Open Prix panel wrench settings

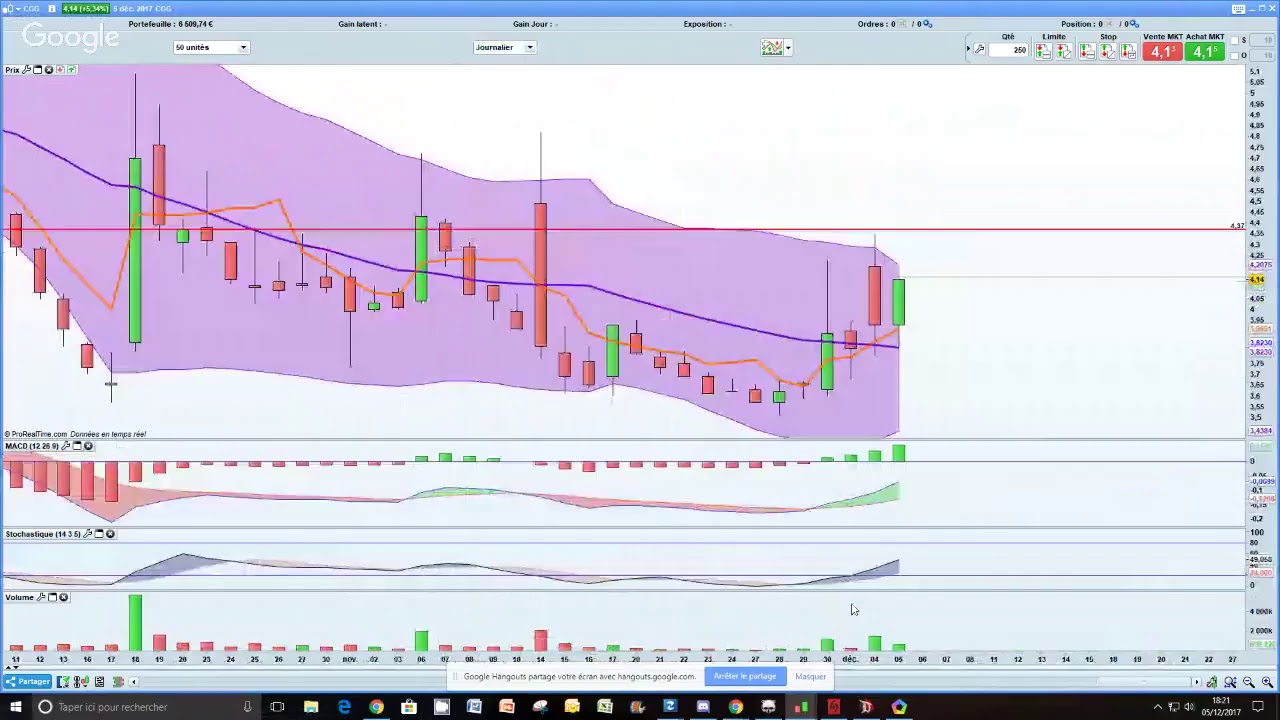click(x=27, y=70)
